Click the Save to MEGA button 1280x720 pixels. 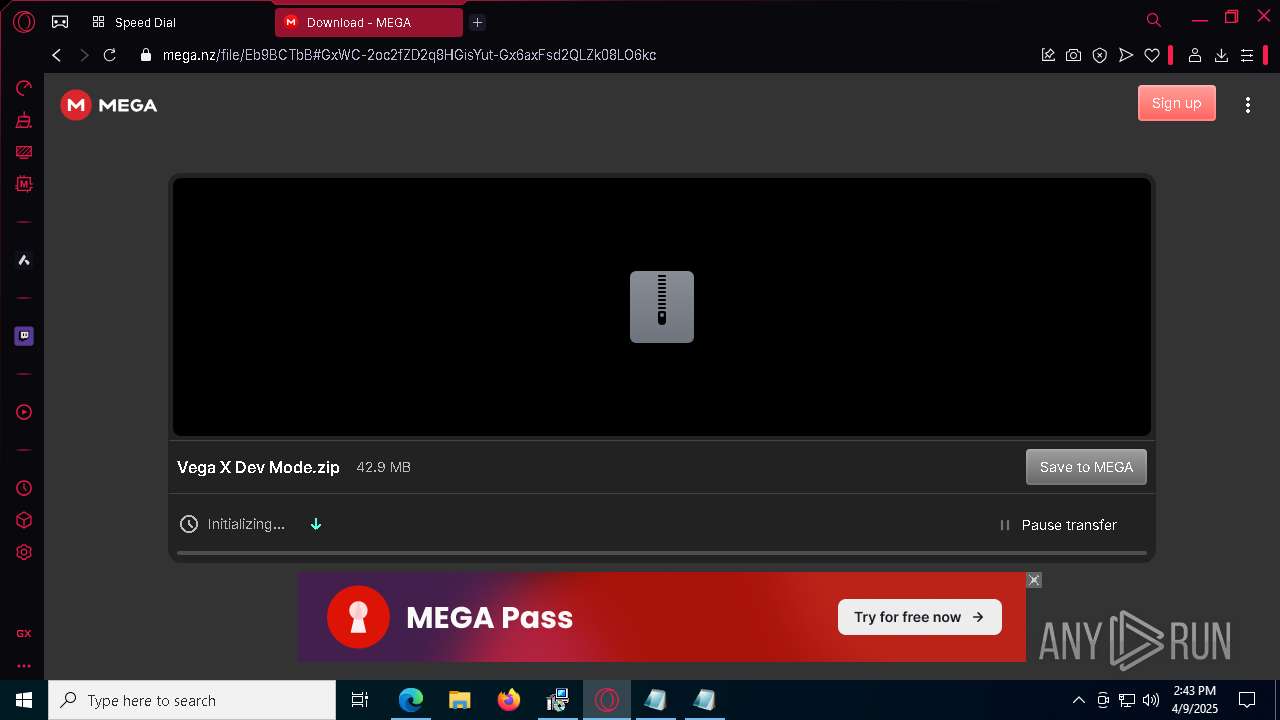point(1086,467)
